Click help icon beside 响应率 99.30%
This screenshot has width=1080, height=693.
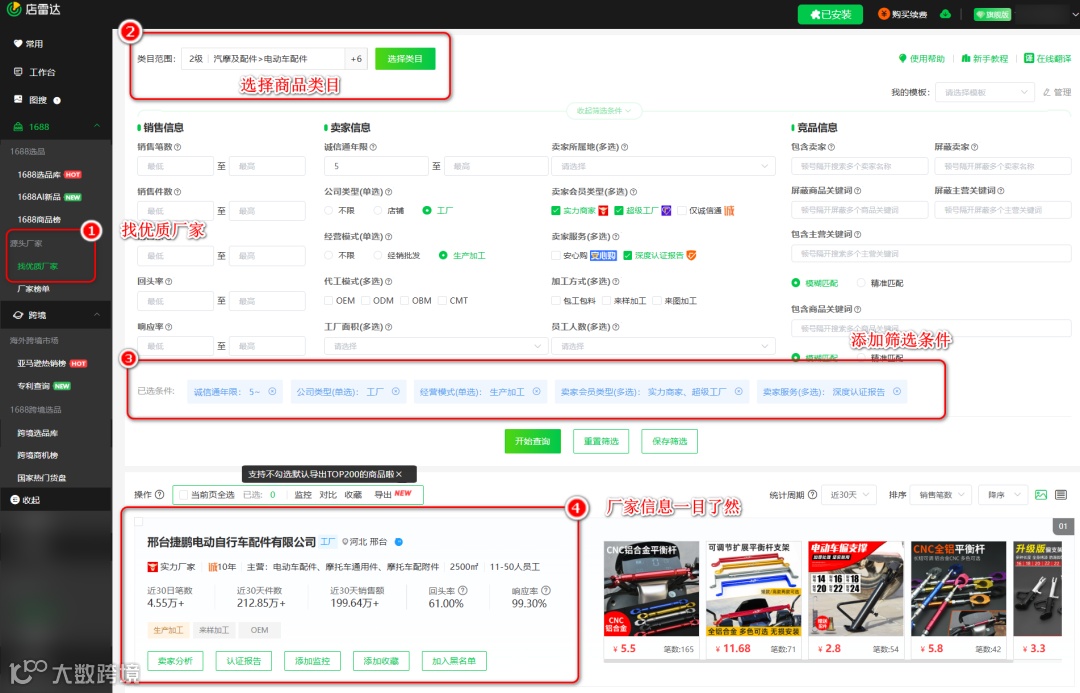(546, 590)
